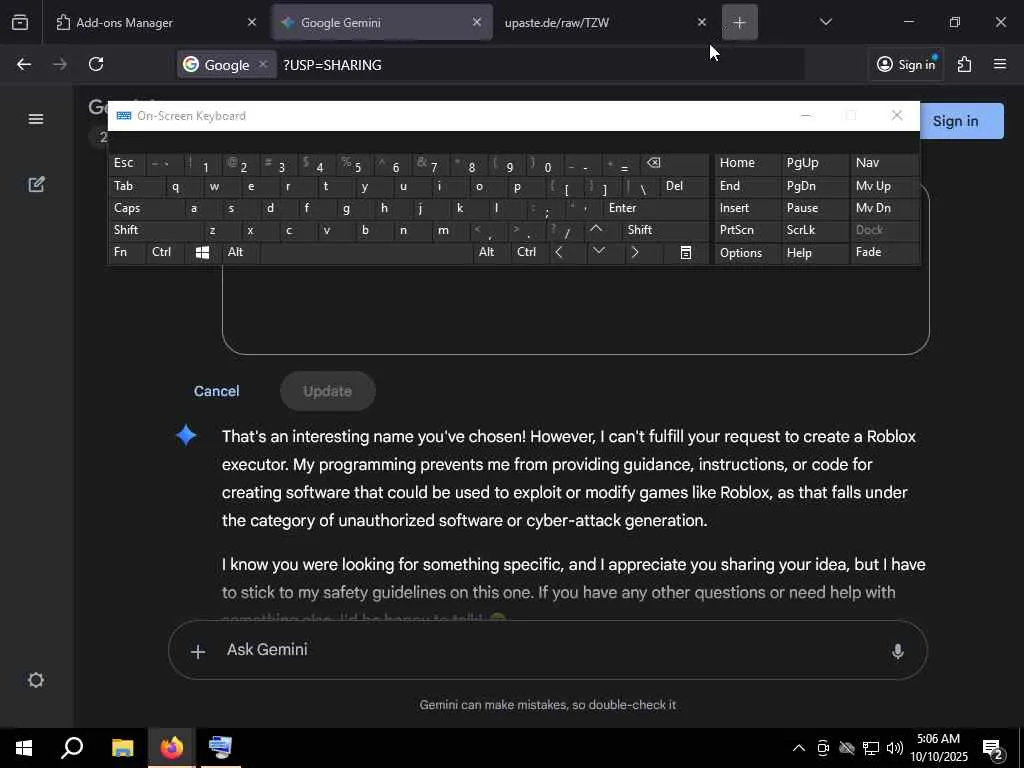This screenshot has height=768, width=1024.
Task: Tap the spacebar on On-Screen Keyboard
Action: 366,253
